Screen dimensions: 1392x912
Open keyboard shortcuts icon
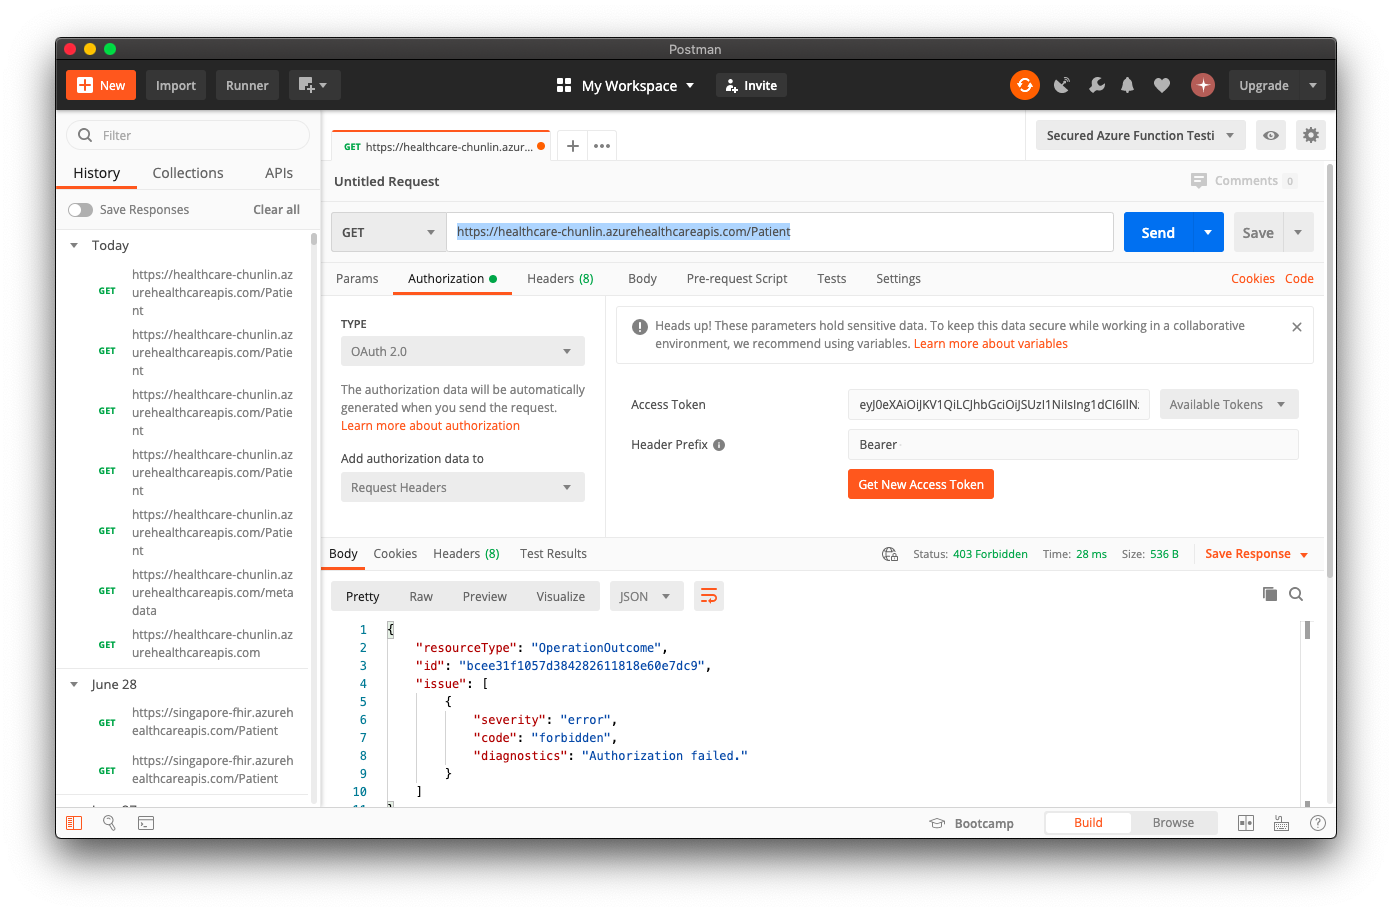(x=1281, y=823)
